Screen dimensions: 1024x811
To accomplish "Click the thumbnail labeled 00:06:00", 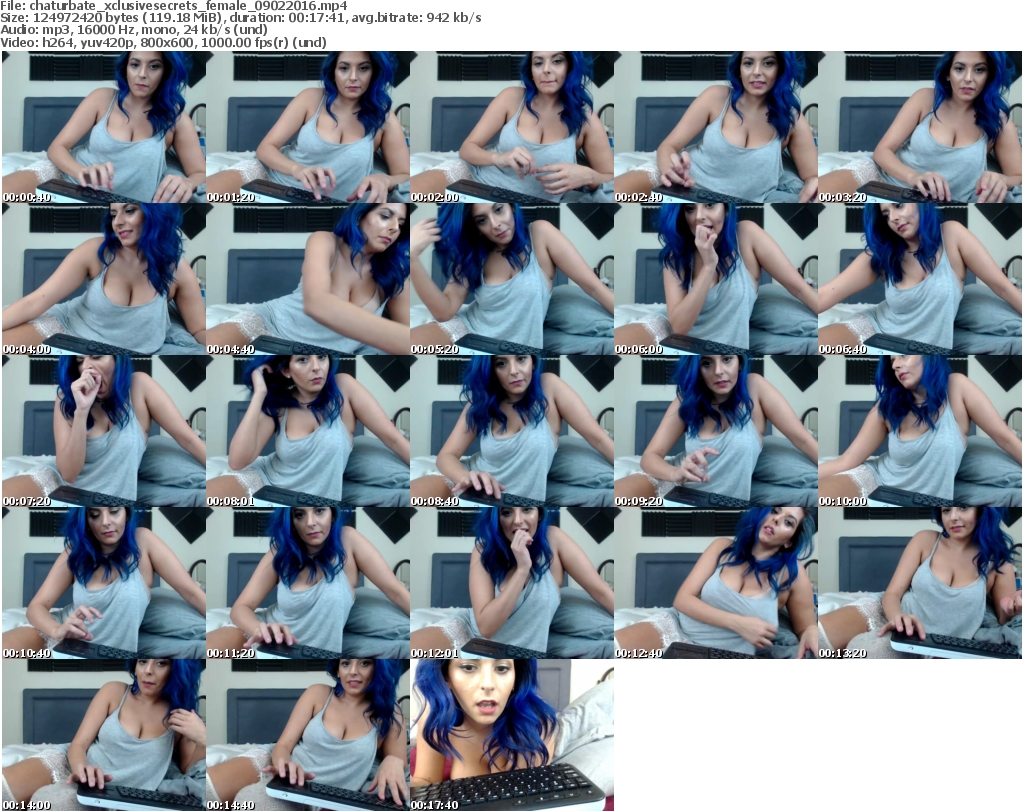I will click(716, 279).
